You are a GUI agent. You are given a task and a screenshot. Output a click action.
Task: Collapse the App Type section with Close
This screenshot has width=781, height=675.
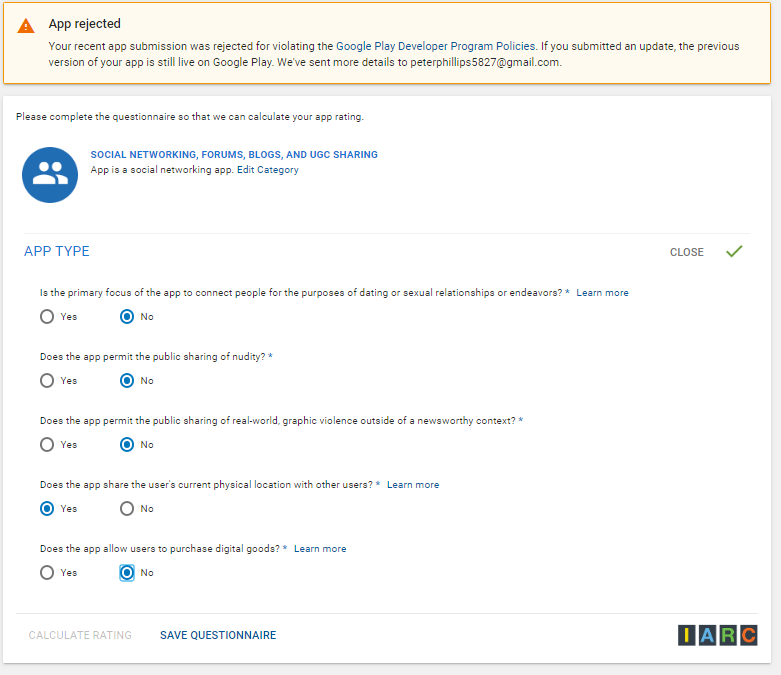click(686, 252)
